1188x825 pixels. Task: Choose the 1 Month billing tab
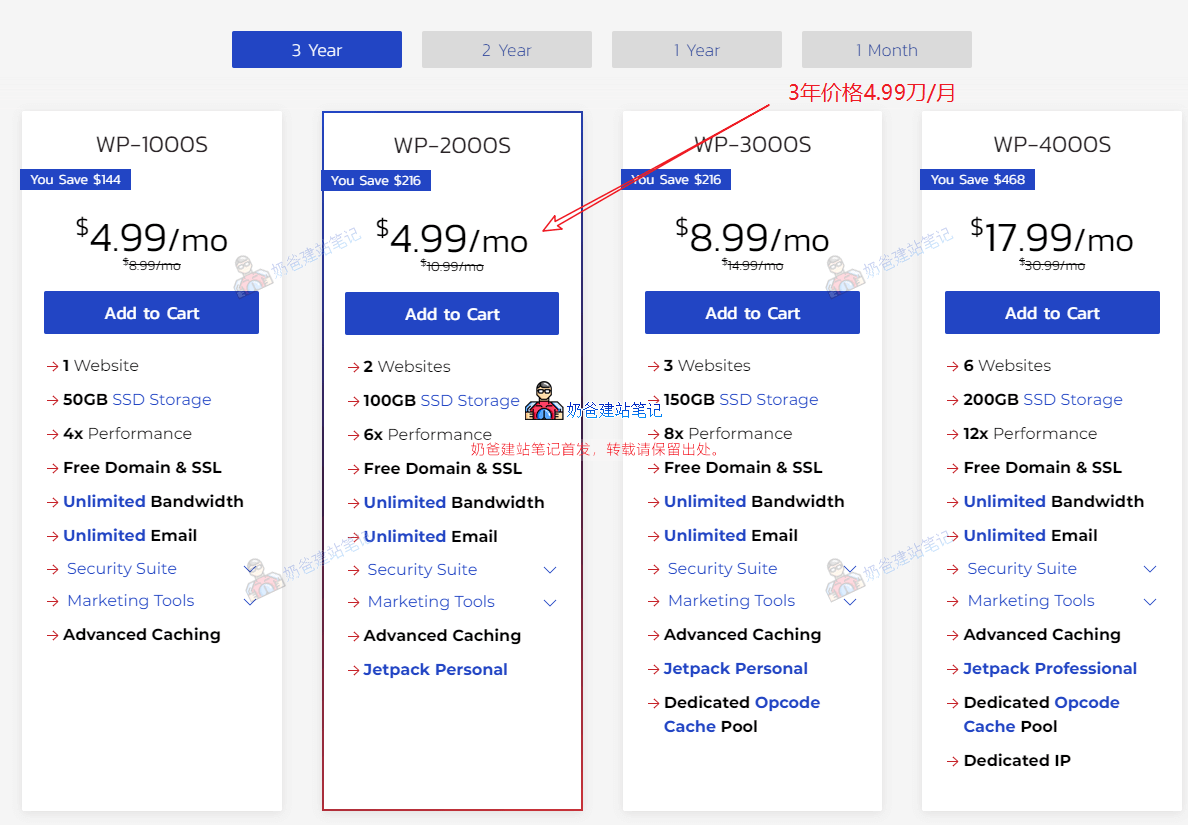(x=886, y=50)
